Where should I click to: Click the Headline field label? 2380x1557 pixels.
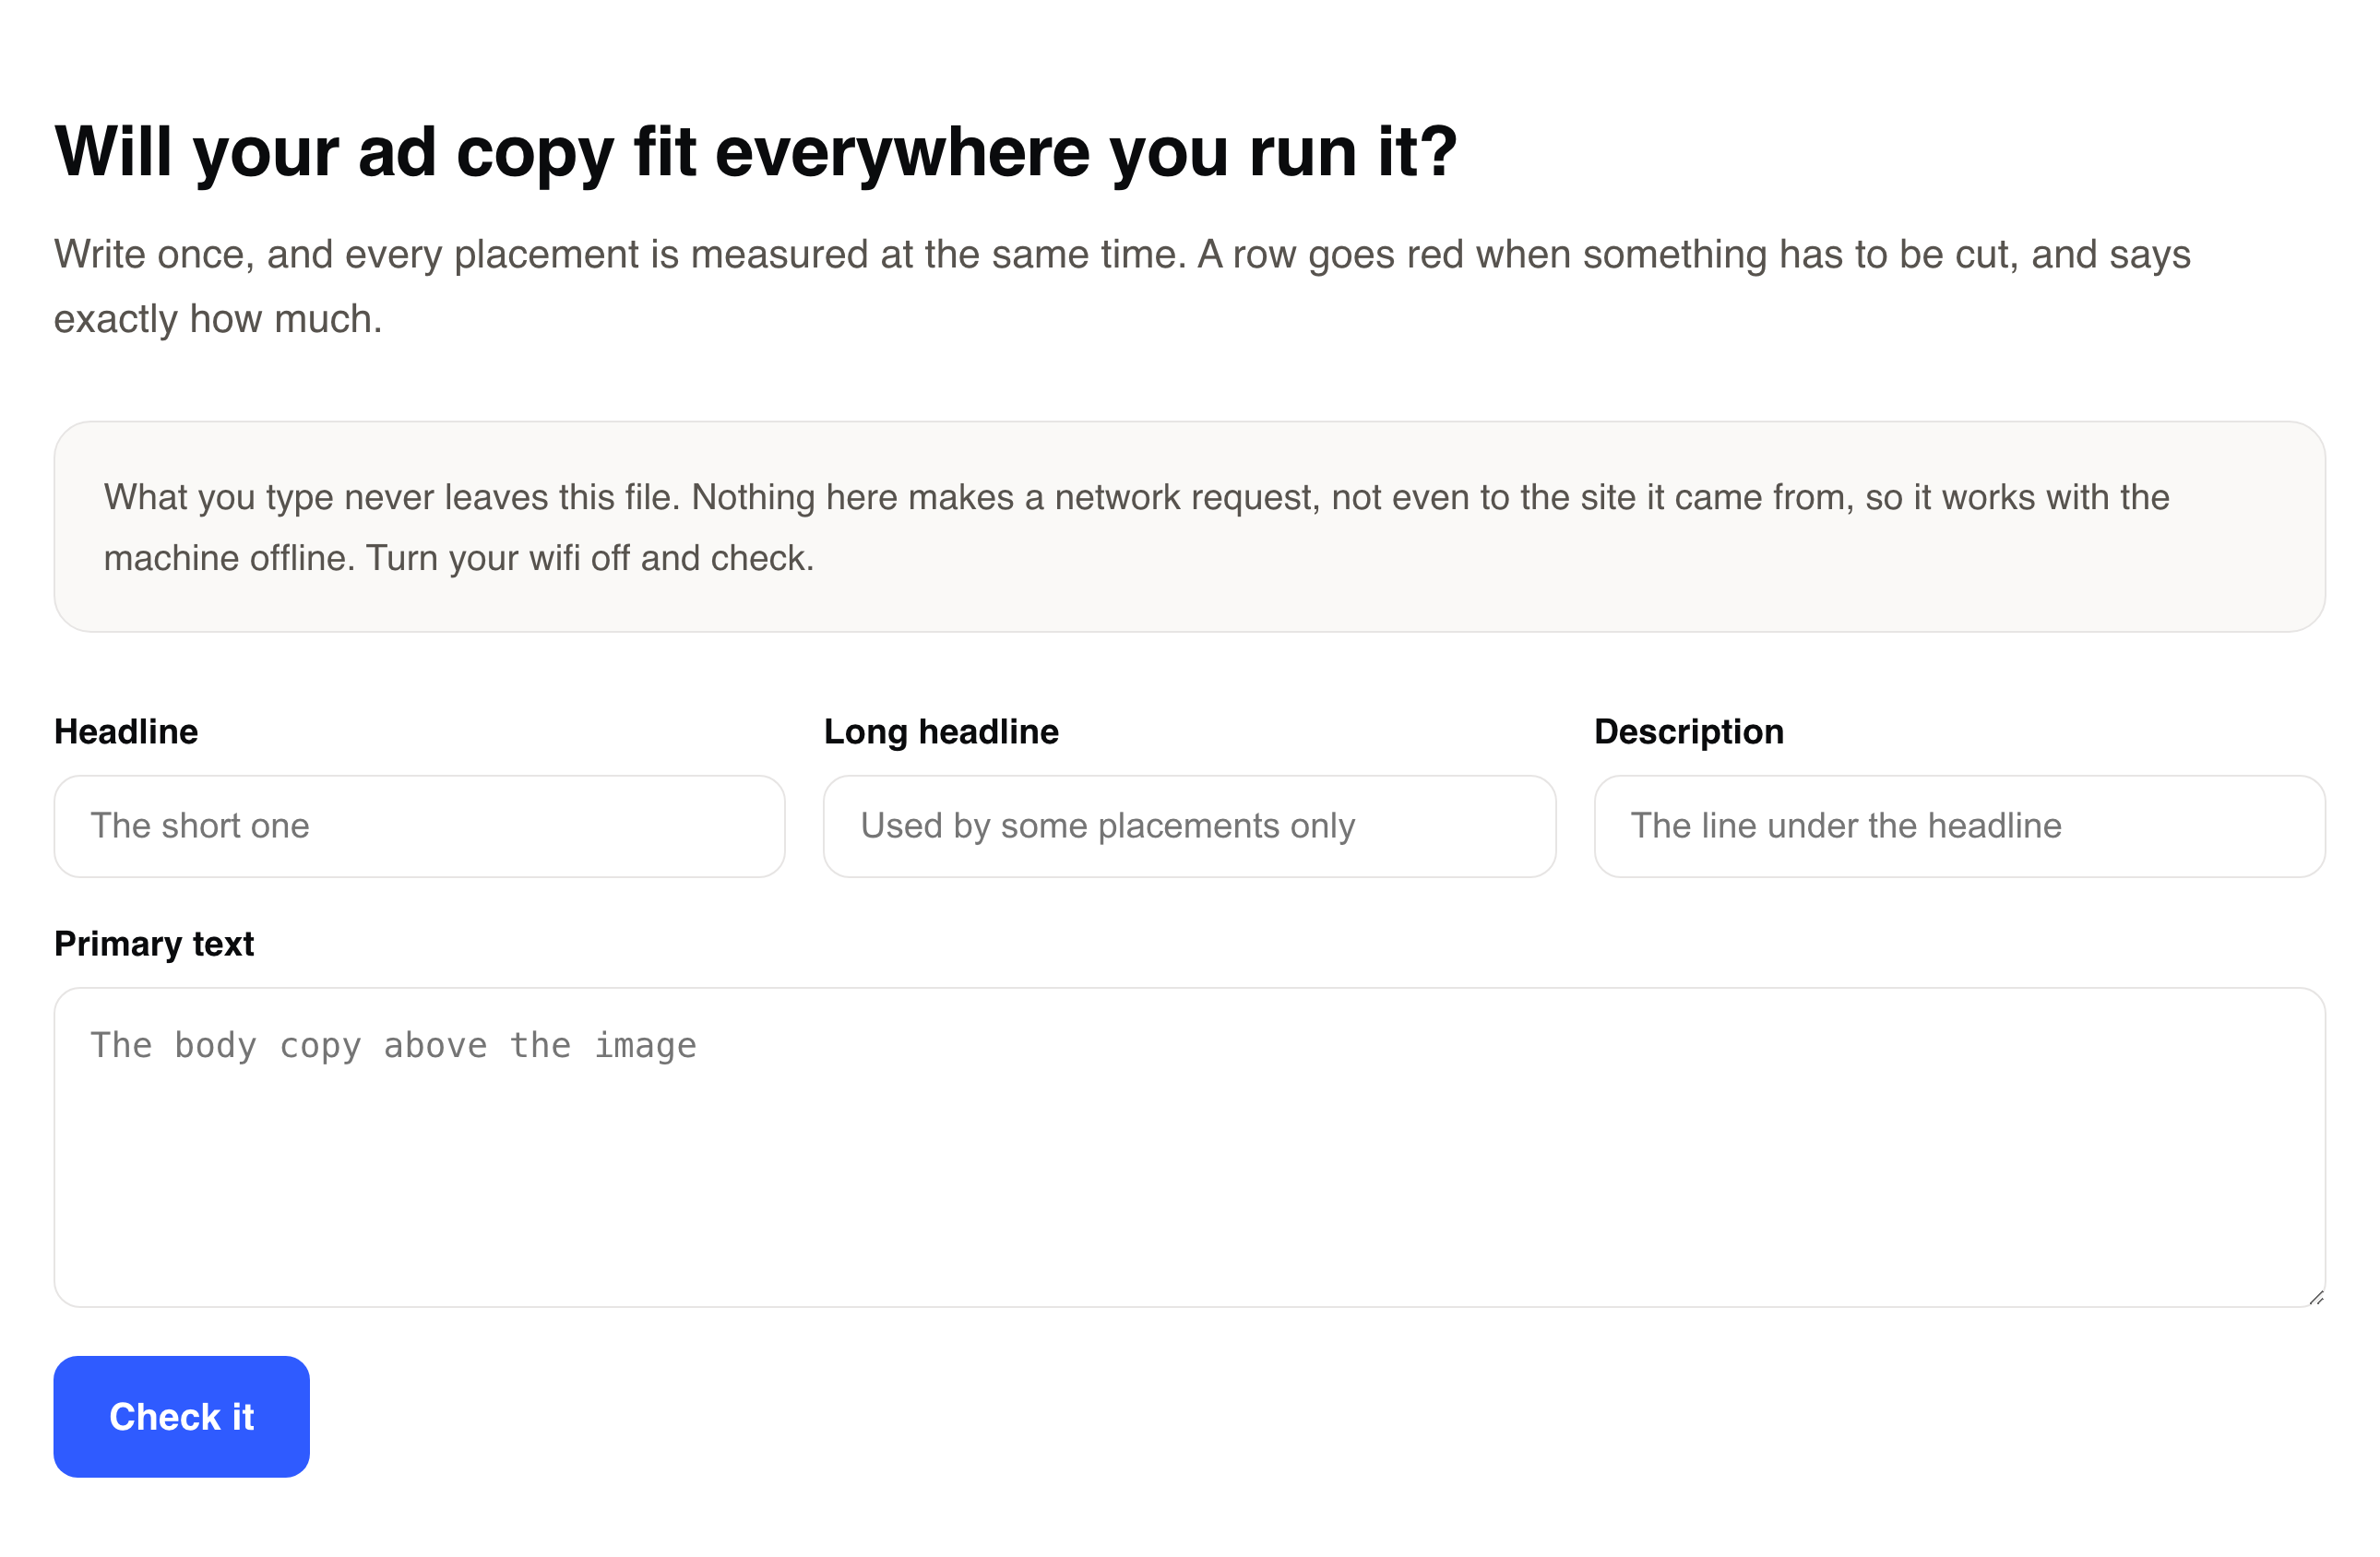(126, 732)
